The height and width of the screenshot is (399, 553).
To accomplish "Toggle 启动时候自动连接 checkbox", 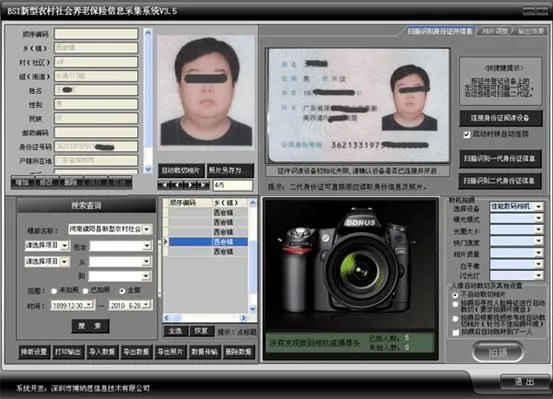I will pyautogui.click(x=467, y=134).
